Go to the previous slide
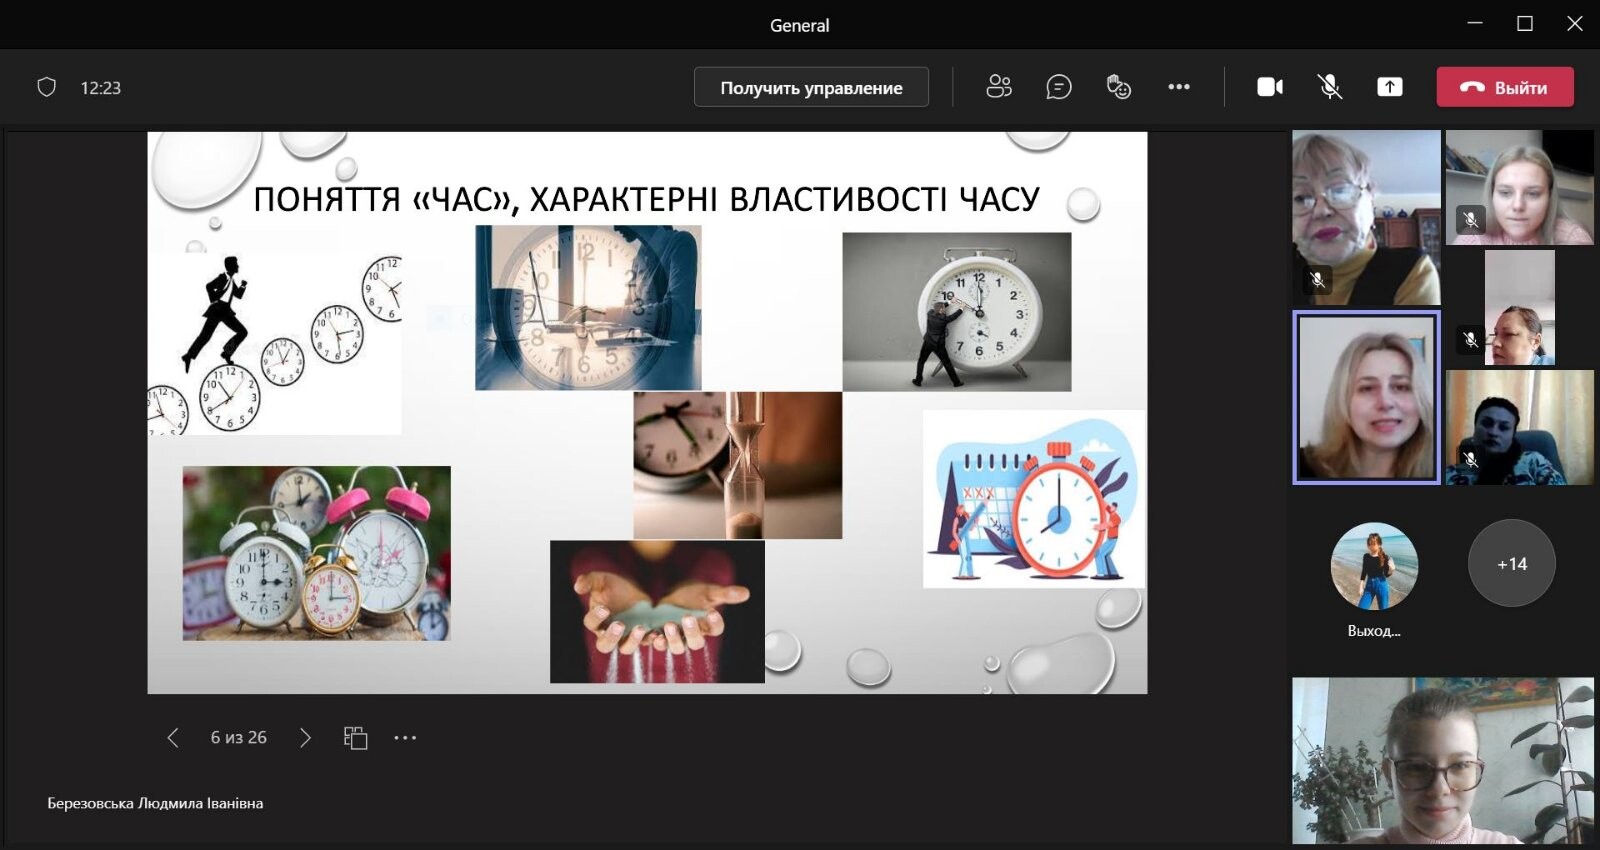 173,738
